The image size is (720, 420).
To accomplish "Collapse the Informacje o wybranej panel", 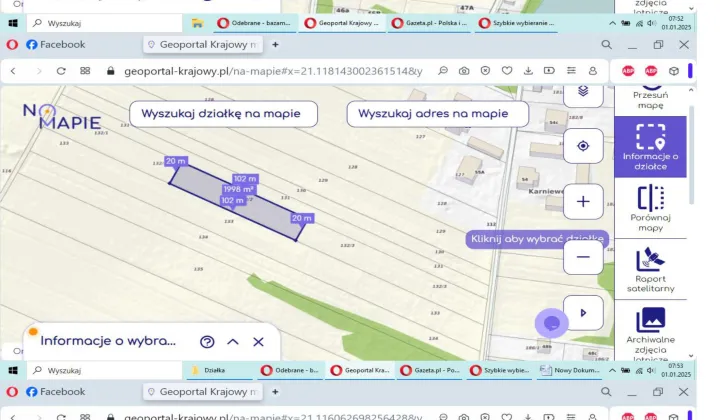I will (233, 341).
